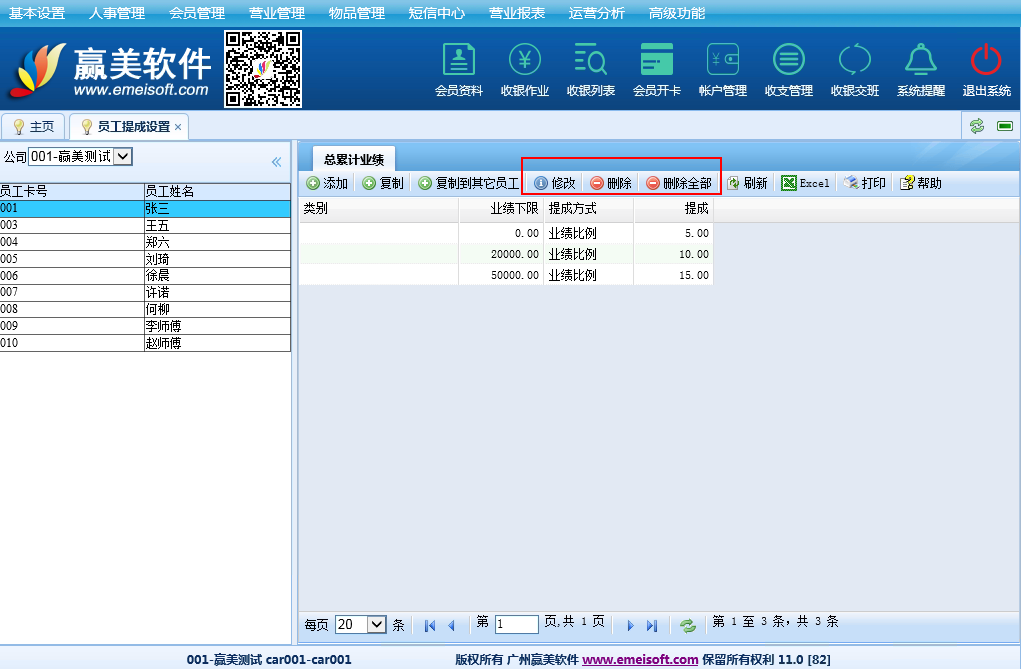
Task: Click the 收银作业 cashier icon
Action: [524, 61]
